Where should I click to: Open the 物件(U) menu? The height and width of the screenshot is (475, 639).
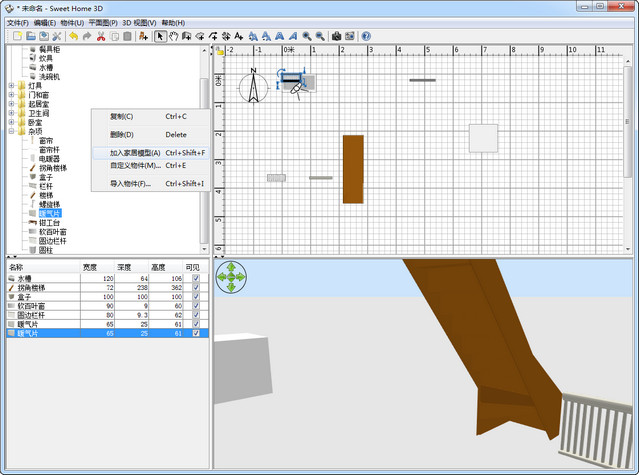(72, 23)
